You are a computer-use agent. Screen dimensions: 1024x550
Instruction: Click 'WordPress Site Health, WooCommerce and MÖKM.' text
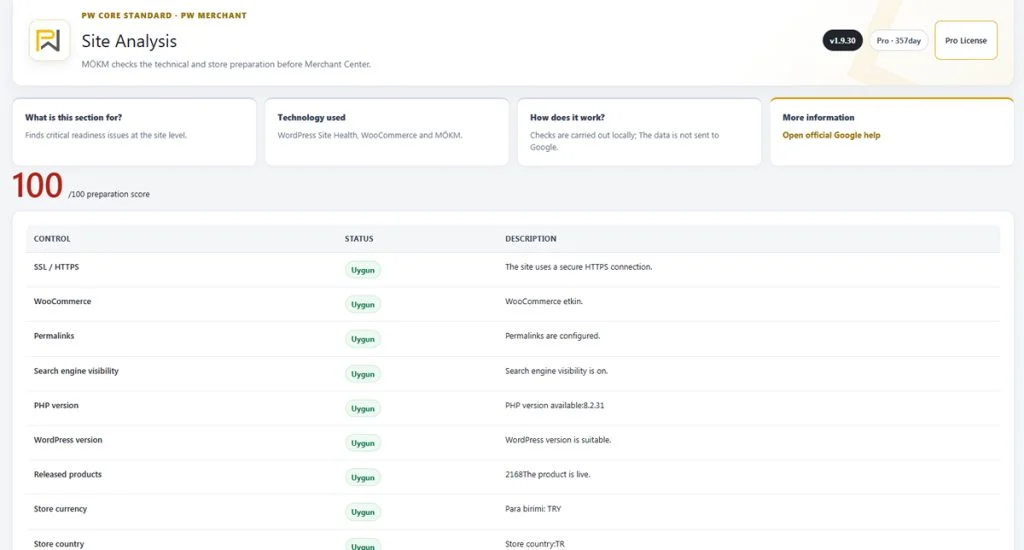coord(370,135)
